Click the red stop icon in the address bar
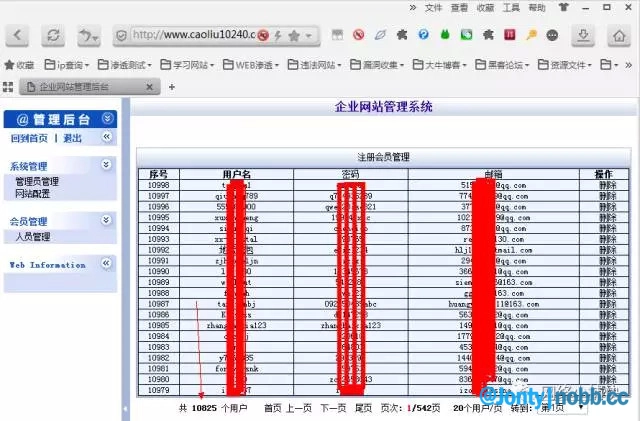 click(x=263, y=35)
